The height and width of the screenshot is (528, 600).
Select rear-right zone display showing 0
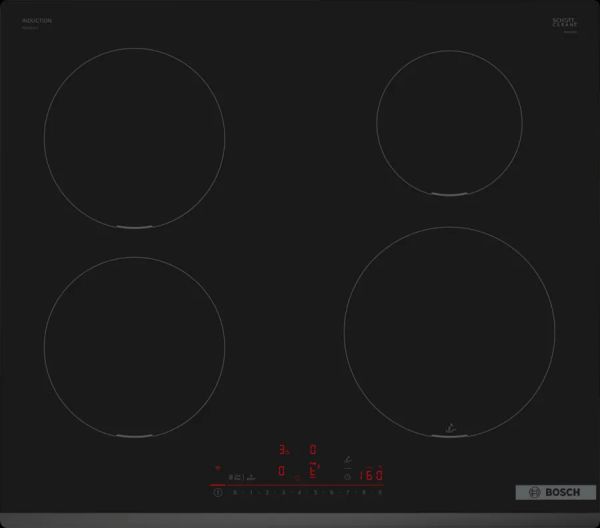pos(313,451)
